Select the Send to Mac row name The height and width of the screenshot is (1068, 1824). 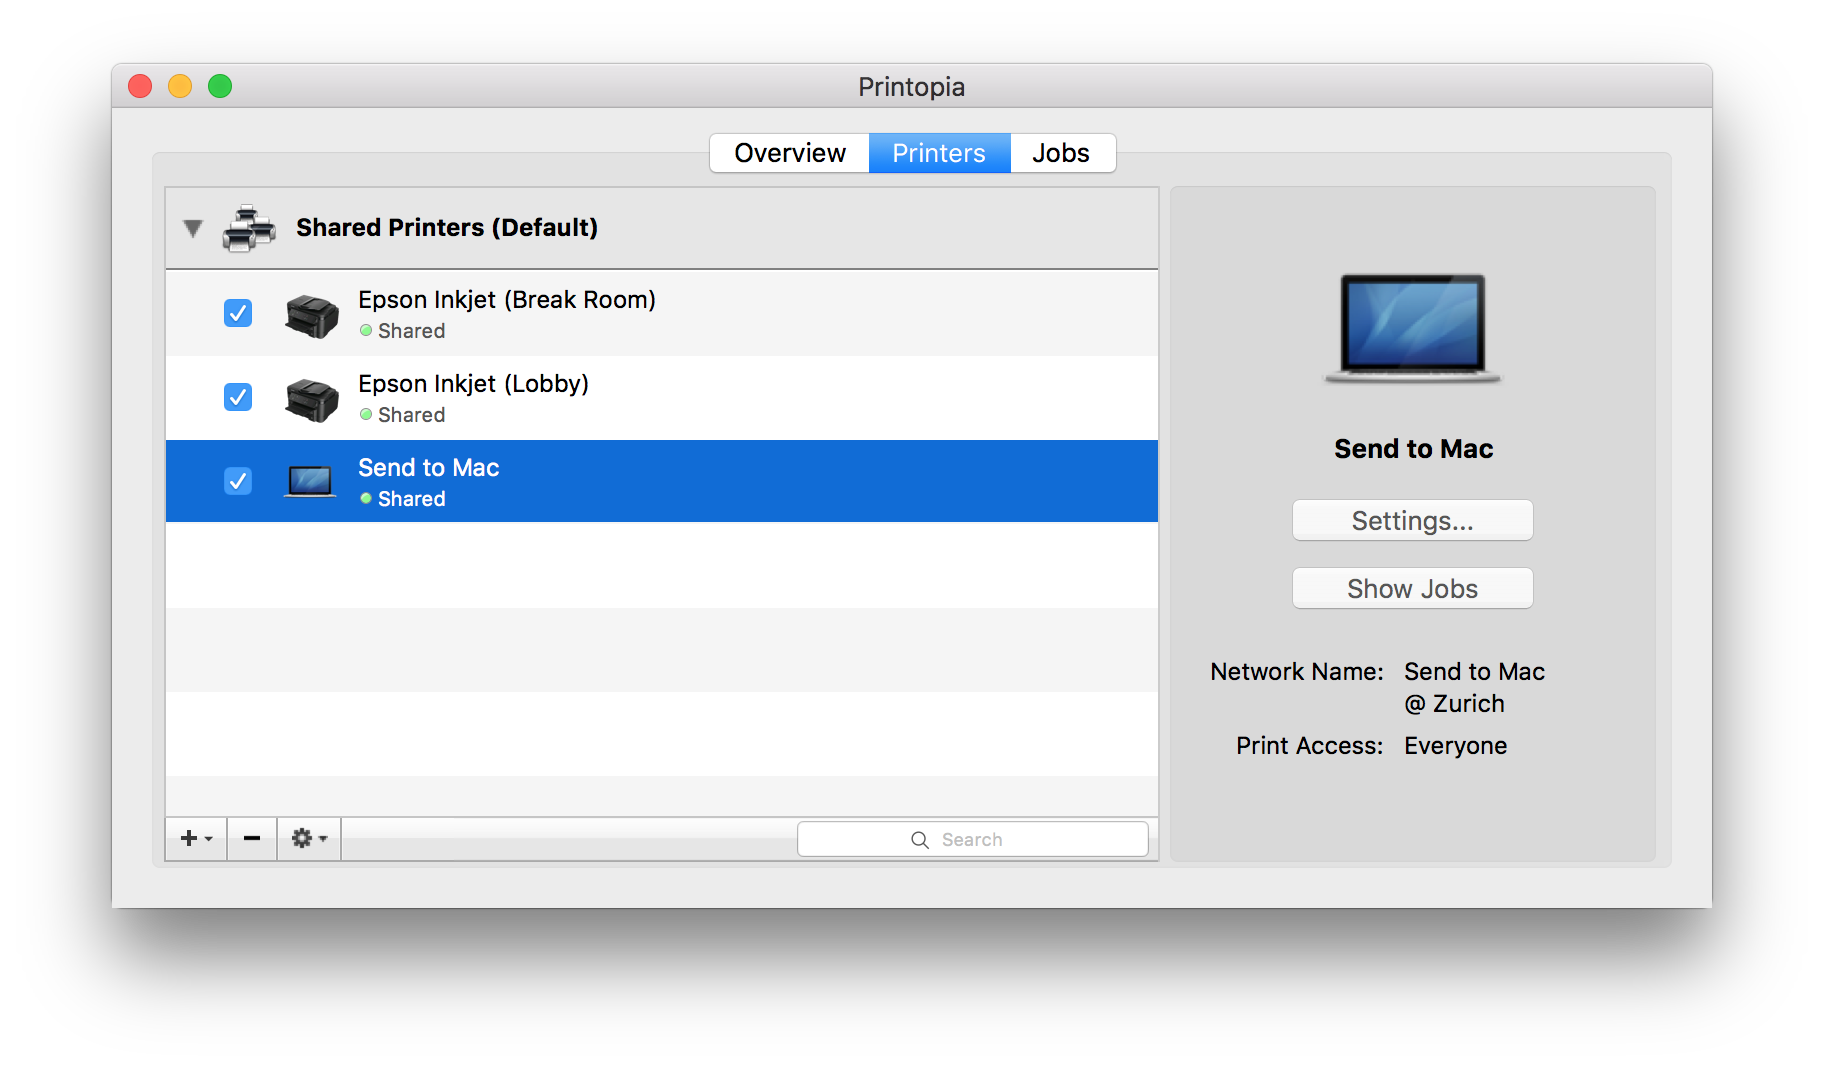click(x=429, y=468)
